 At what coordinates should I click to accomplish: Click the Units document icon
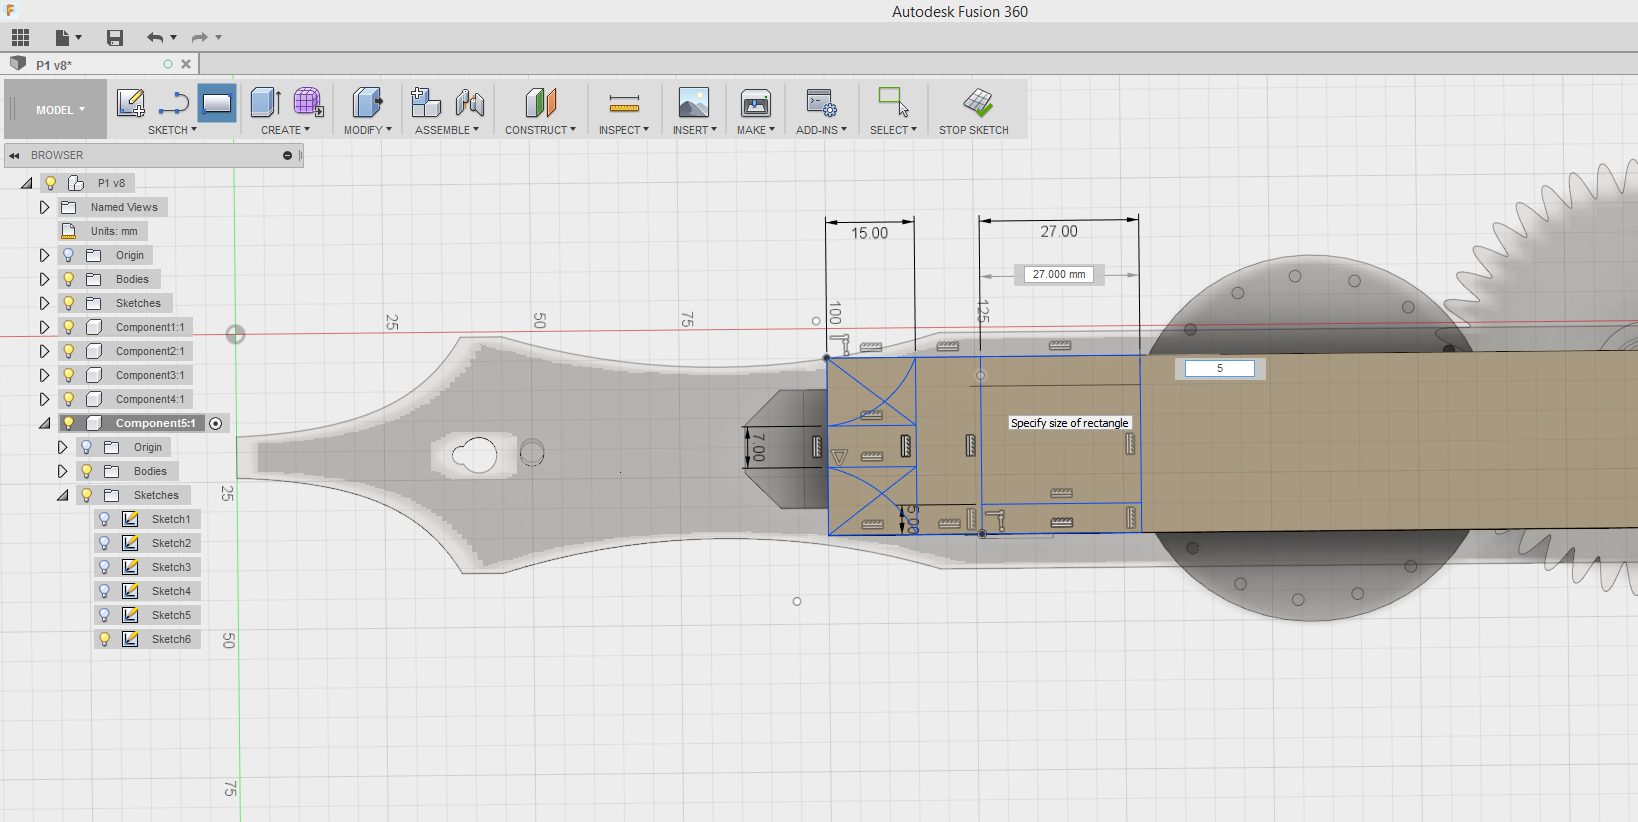(x=69, y=231)
